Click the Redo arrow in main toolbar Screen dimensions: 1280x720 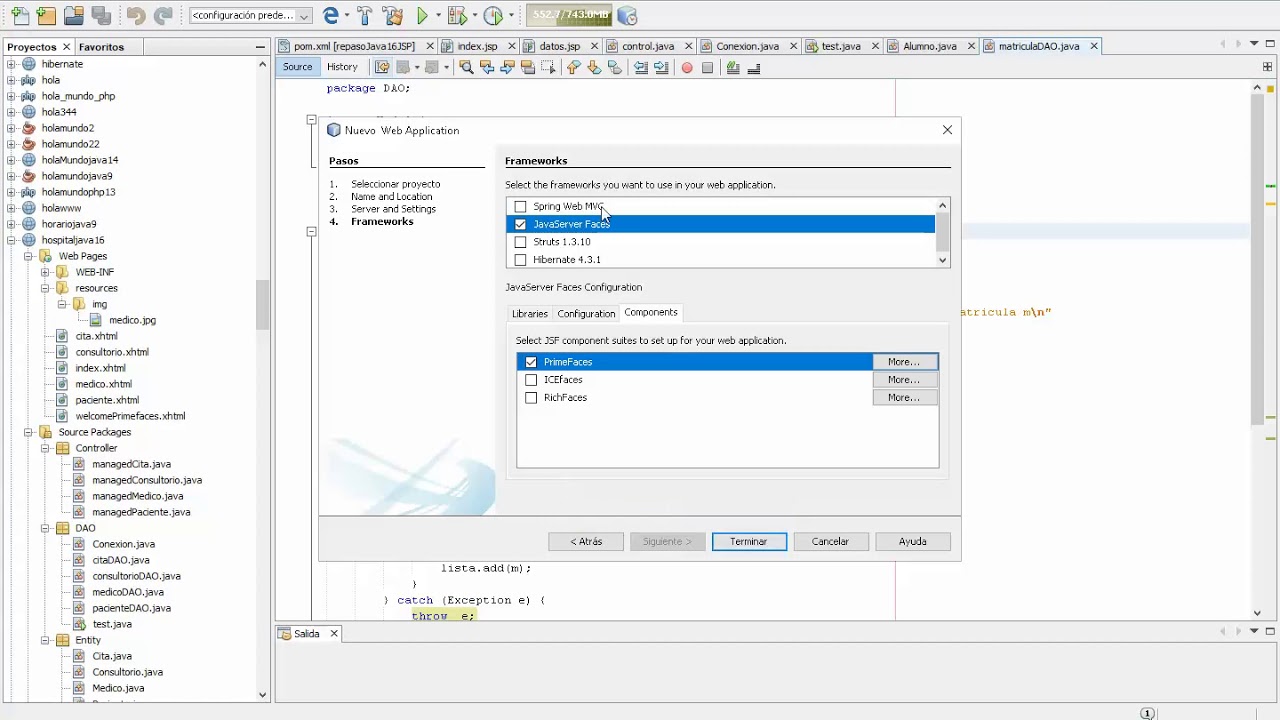pyautogui.click(x=162, y=15)
